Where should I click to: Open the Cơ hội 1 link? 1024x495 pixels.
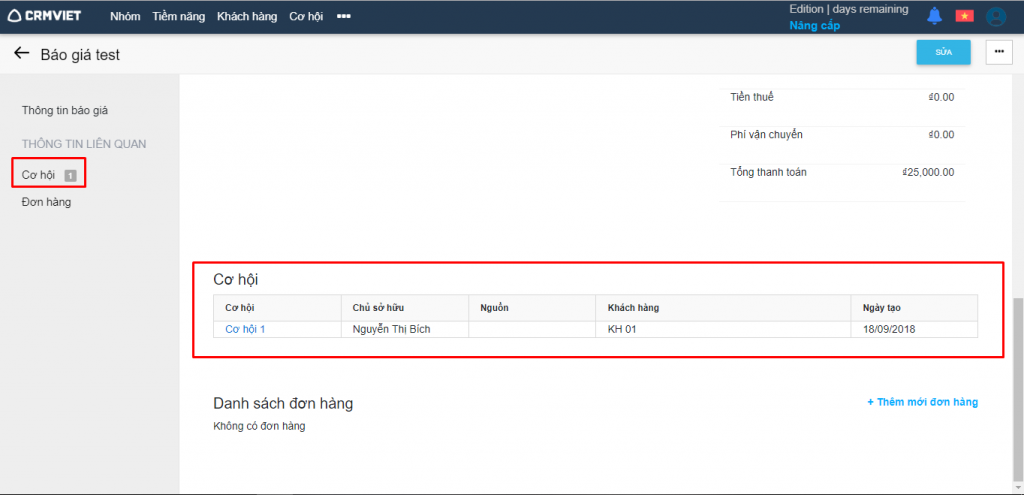[245, 329]
